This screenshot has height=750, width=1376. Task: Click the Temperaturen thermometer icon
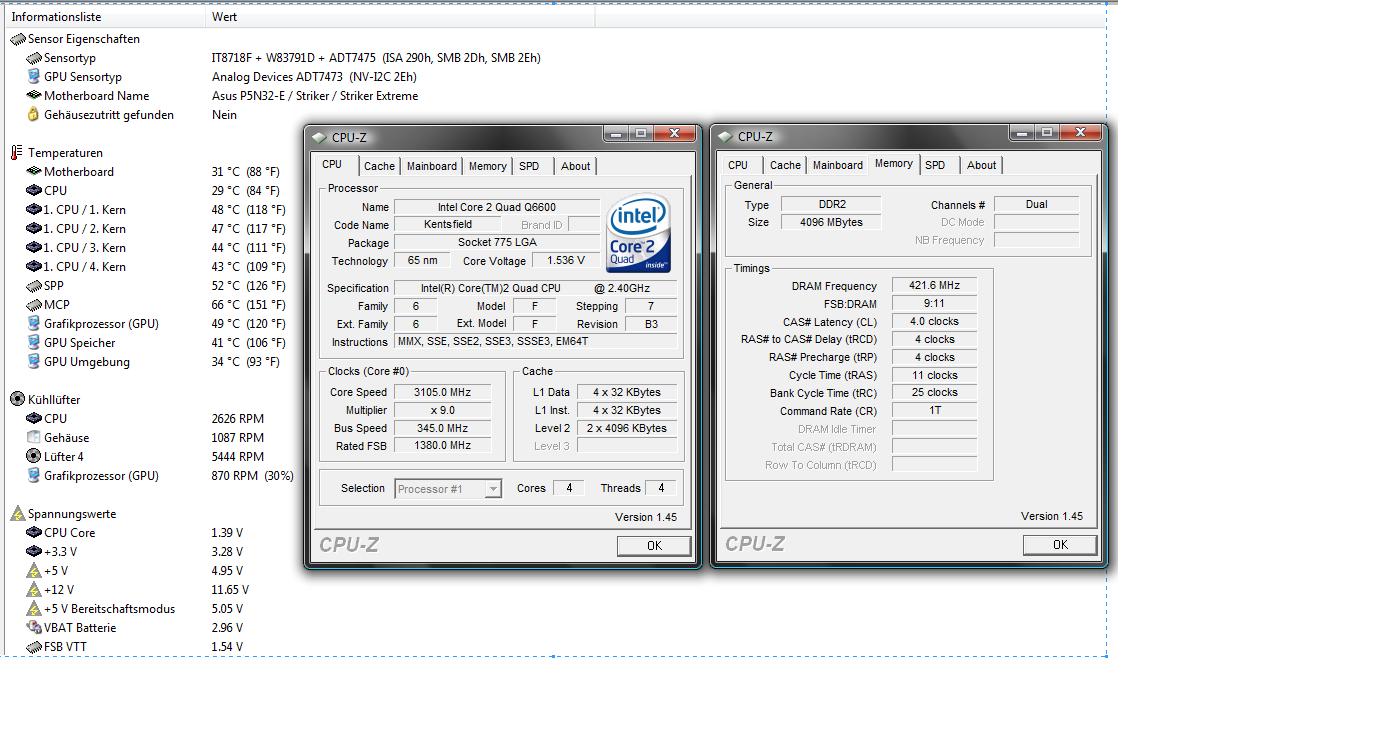pyautogui.click(x=17, y=153)
